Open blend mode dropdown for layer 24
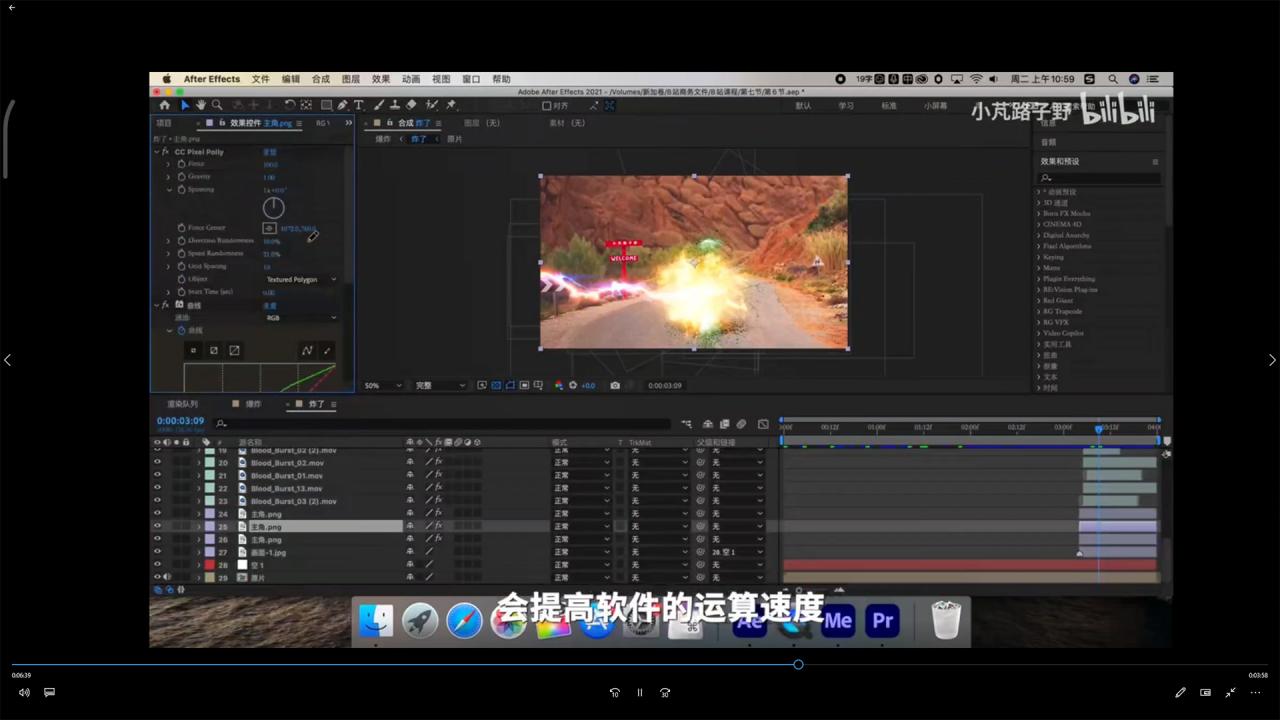 [581, 514]
